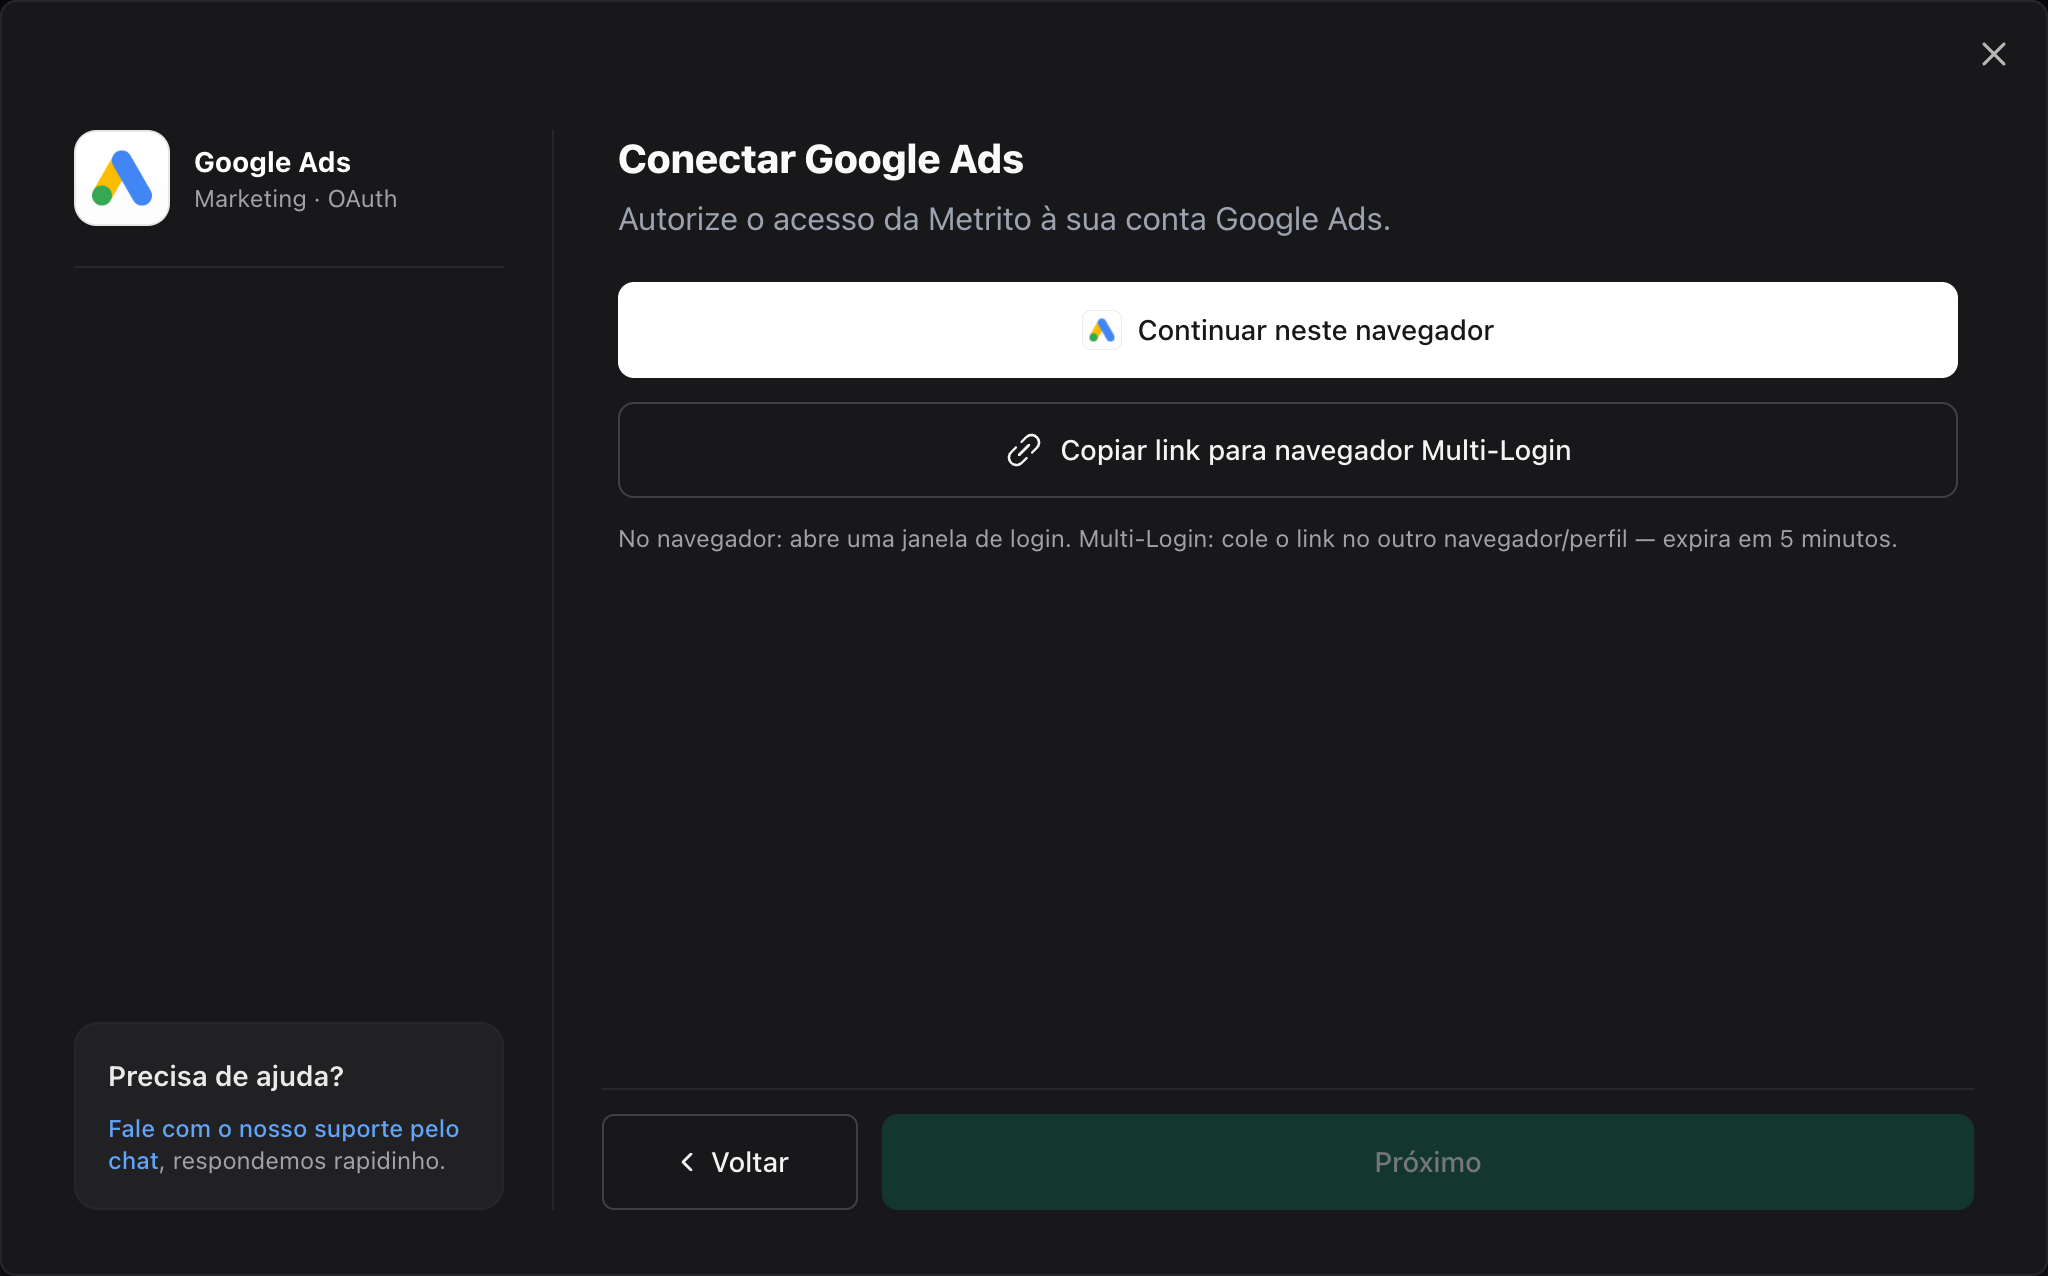Click the Próximo button
The image size is (2048, 1276).
1427,1162
